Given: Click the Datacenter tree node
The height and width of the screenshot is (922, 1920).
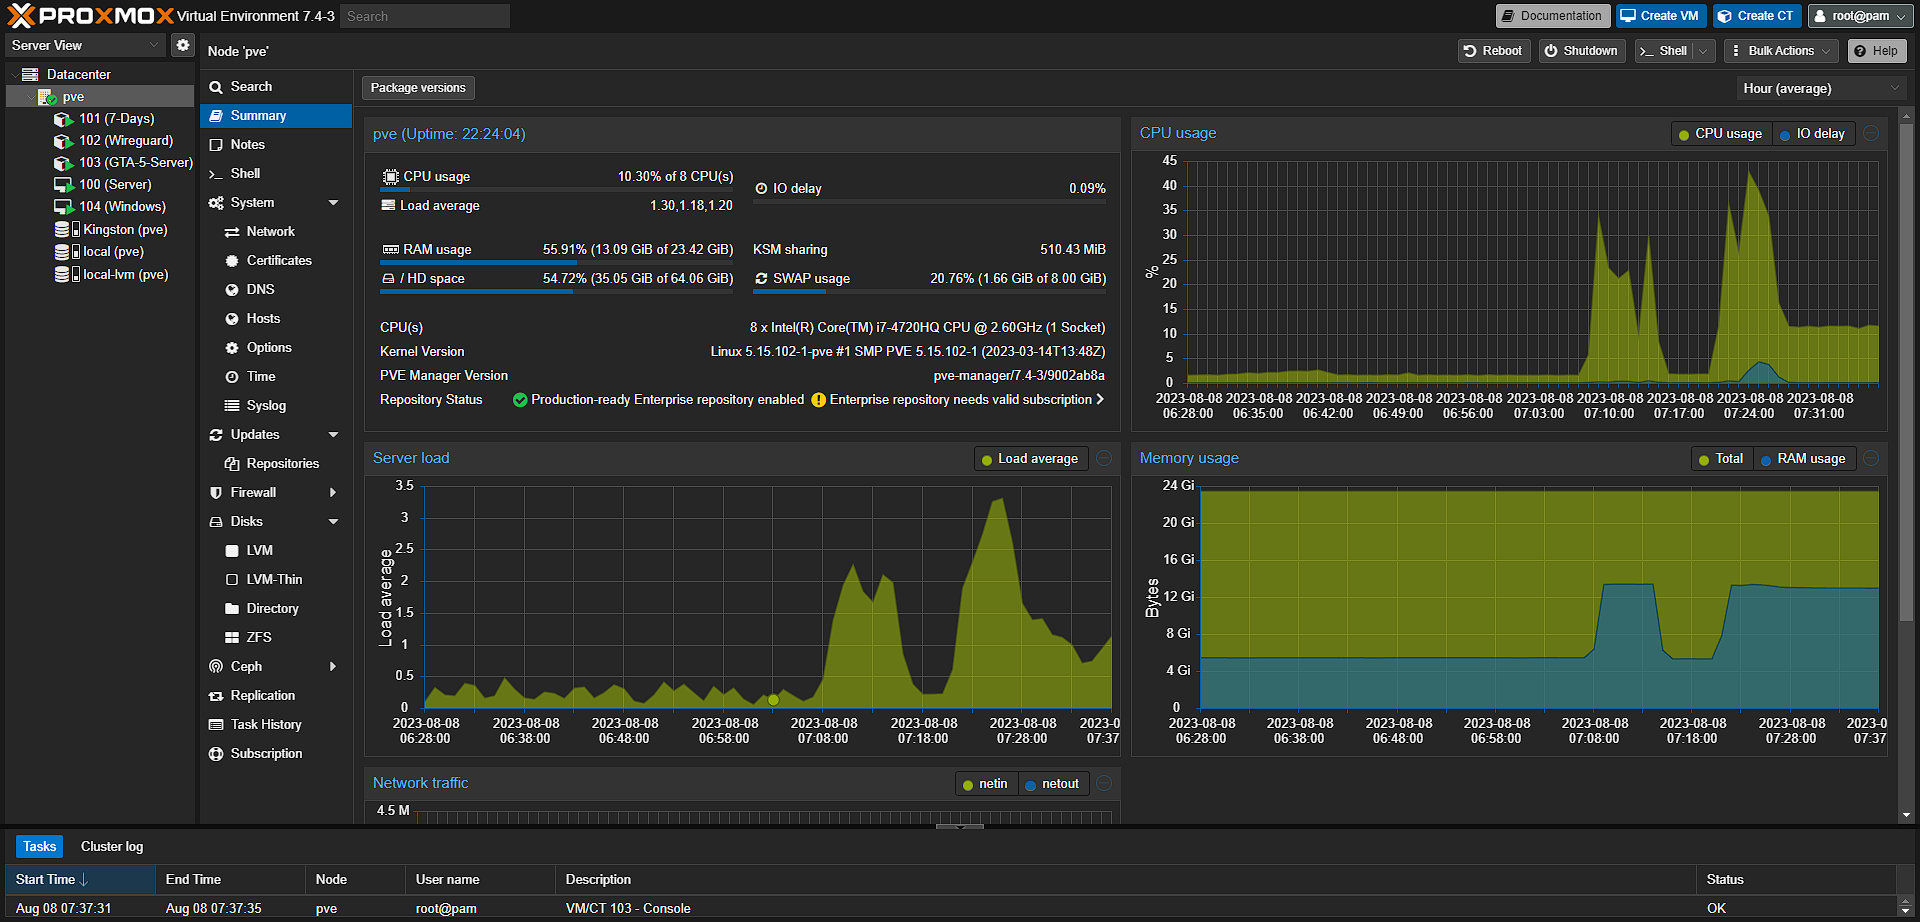Looking at the screenshot, I should (x=78, y=75).
